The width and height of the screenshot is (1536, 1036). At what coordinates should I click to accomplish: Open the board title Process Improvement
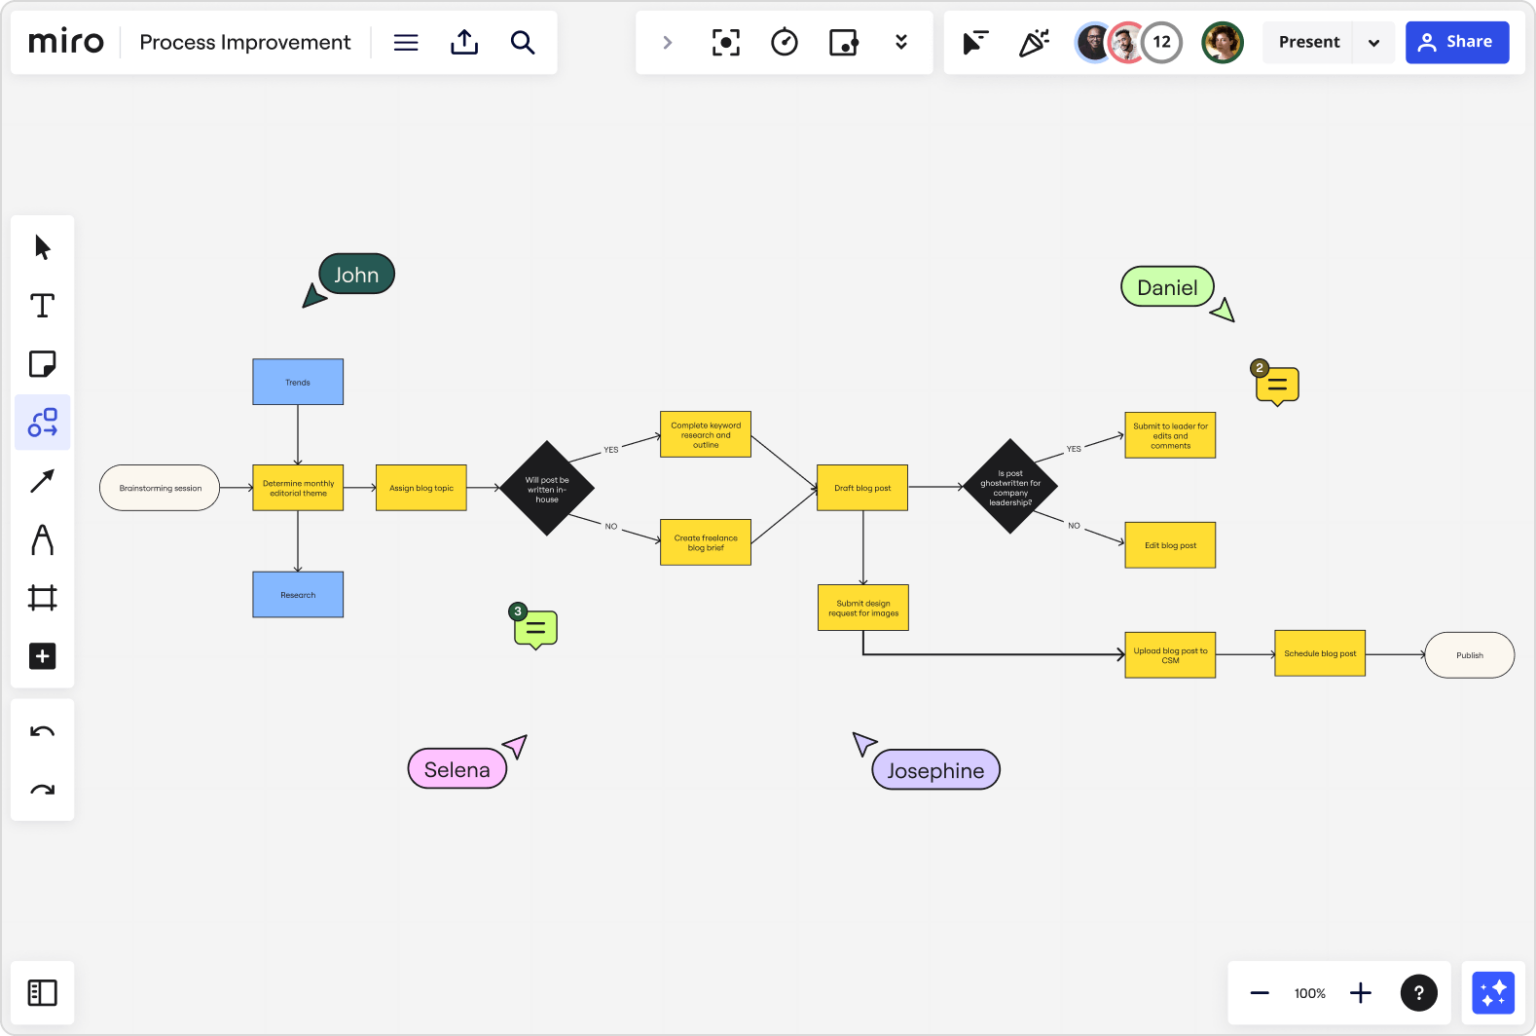tap(244, 42)
